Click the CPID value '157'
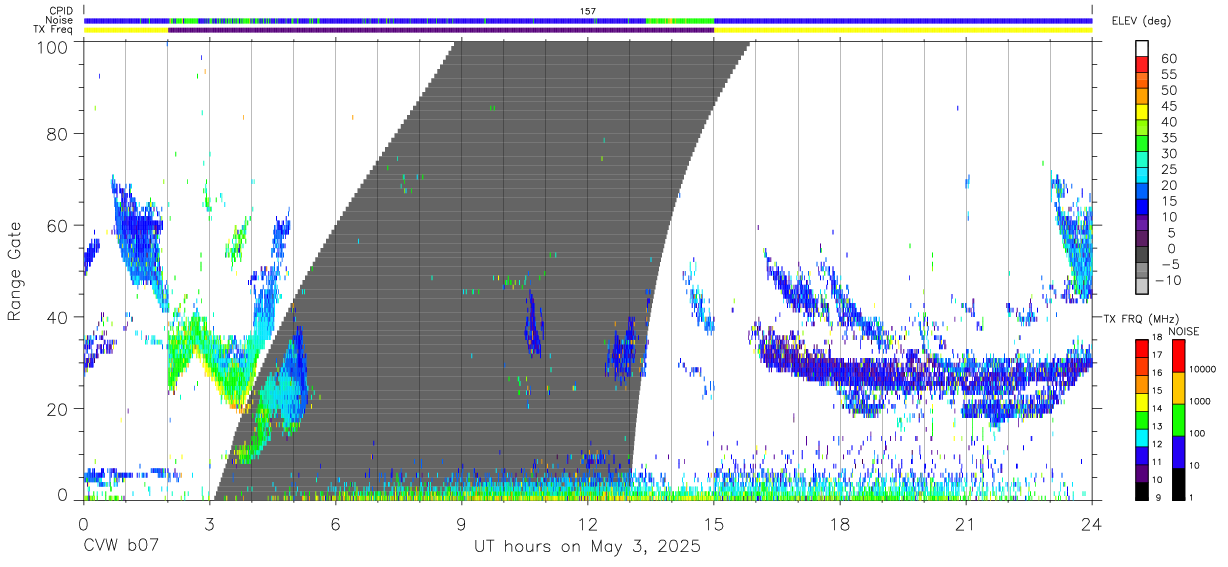The width and height of the screenshot is (1228, 567). coord(588,11)
